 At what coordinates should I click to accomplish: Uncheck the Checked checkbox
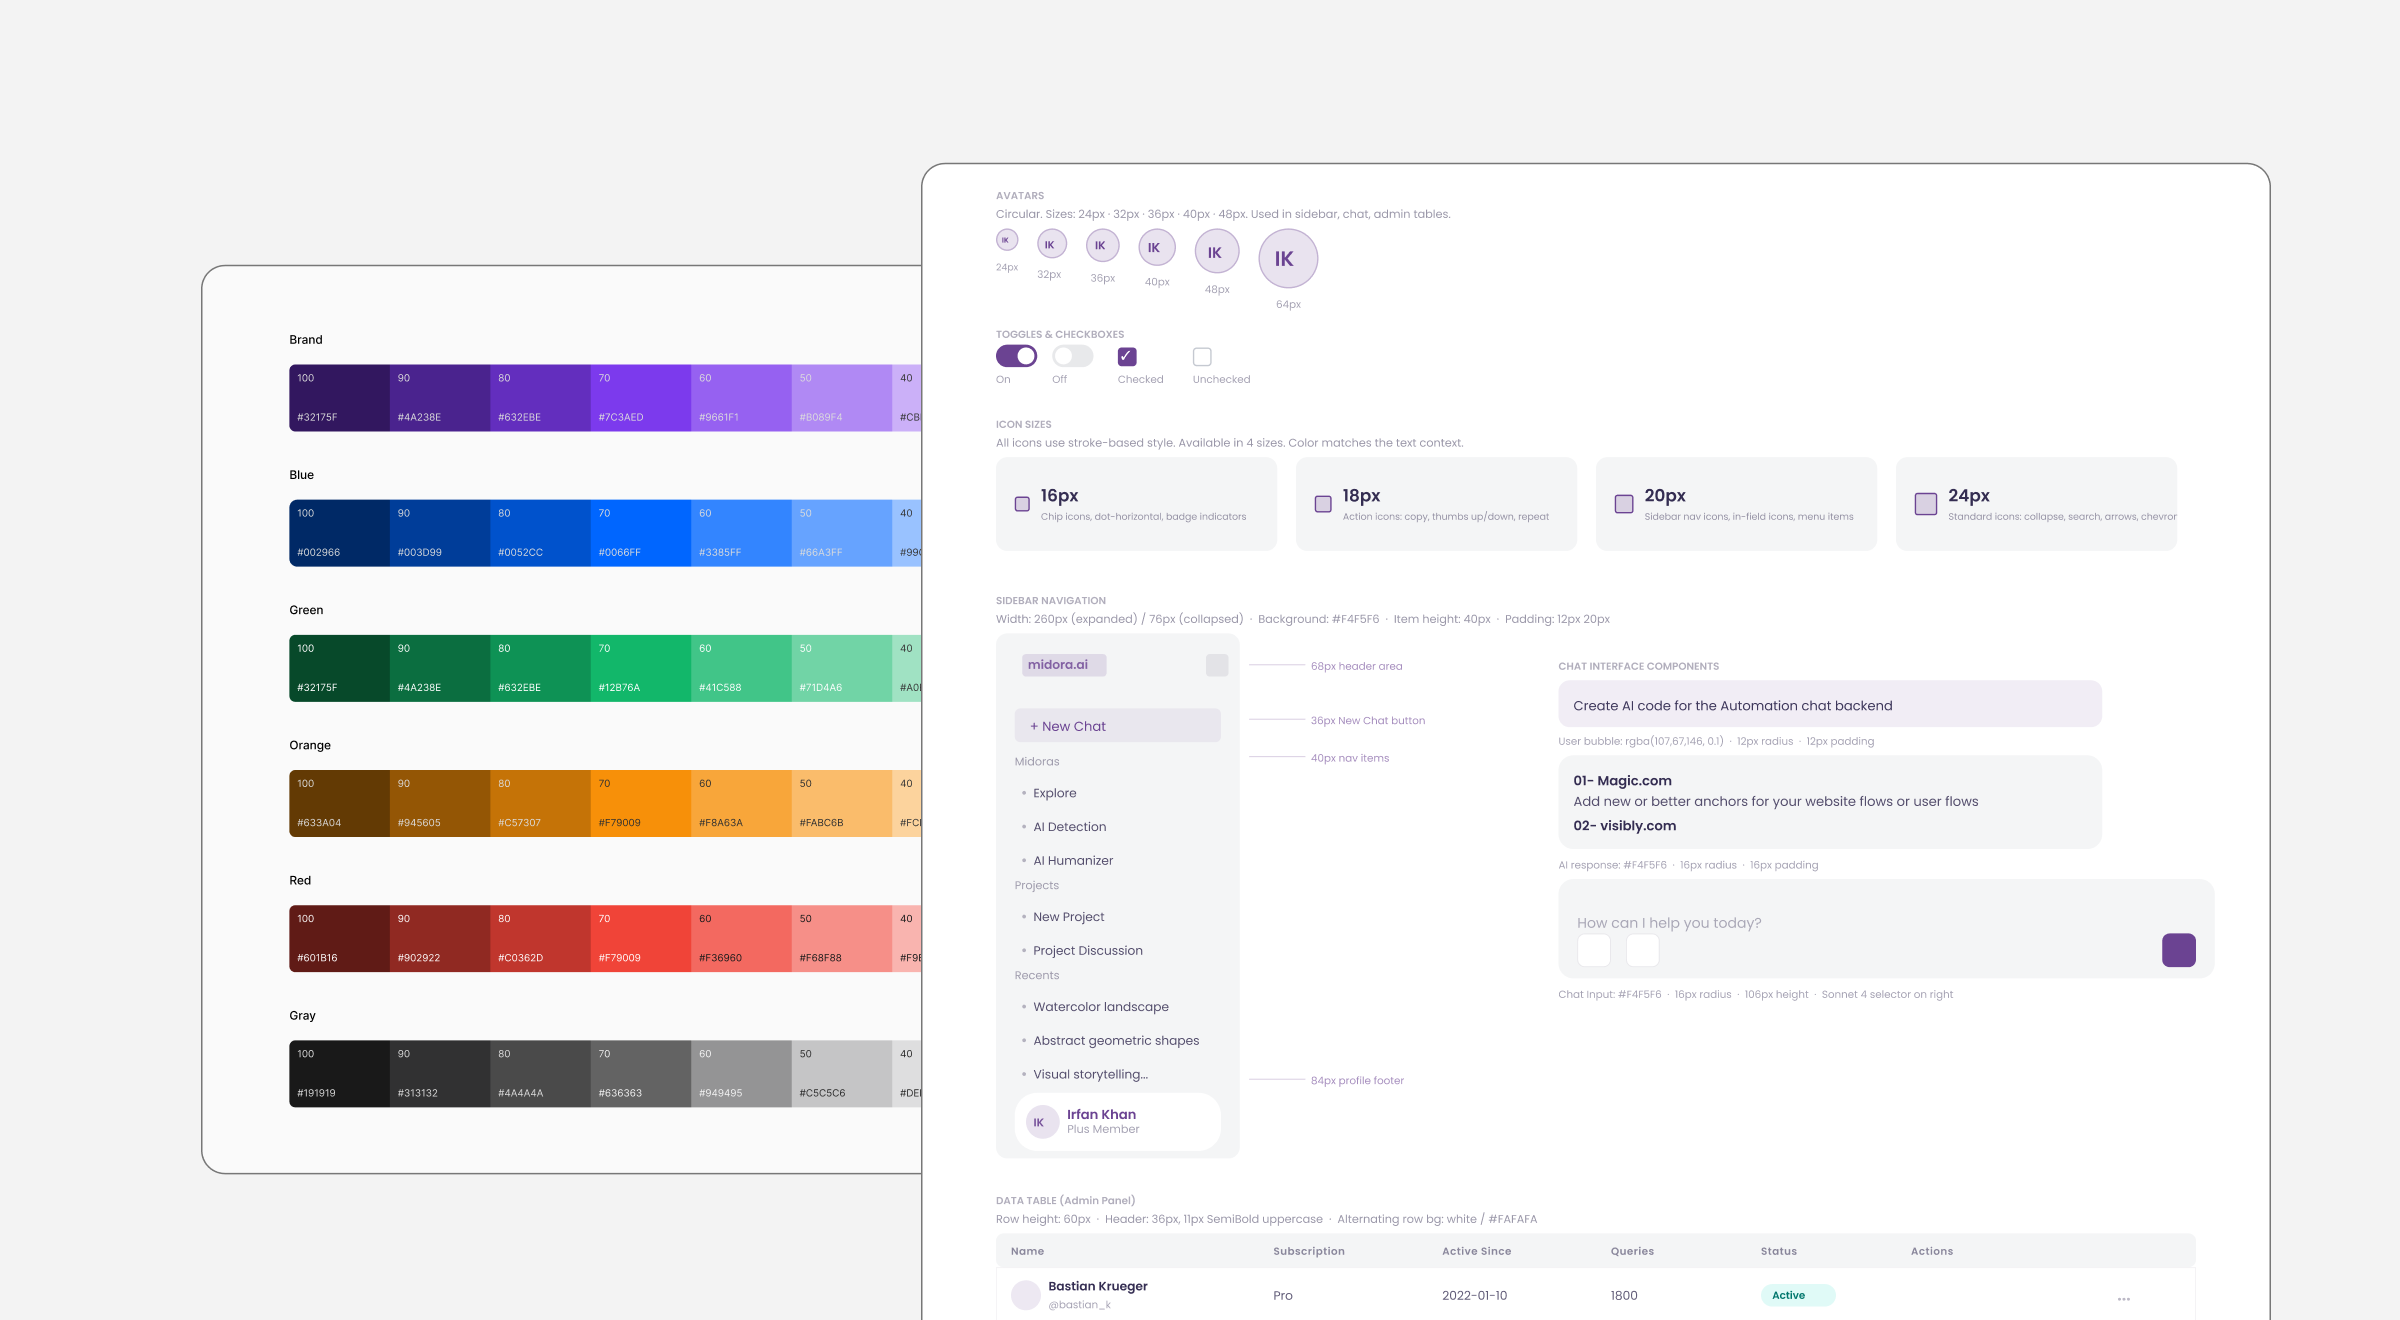click(1127, 356)
